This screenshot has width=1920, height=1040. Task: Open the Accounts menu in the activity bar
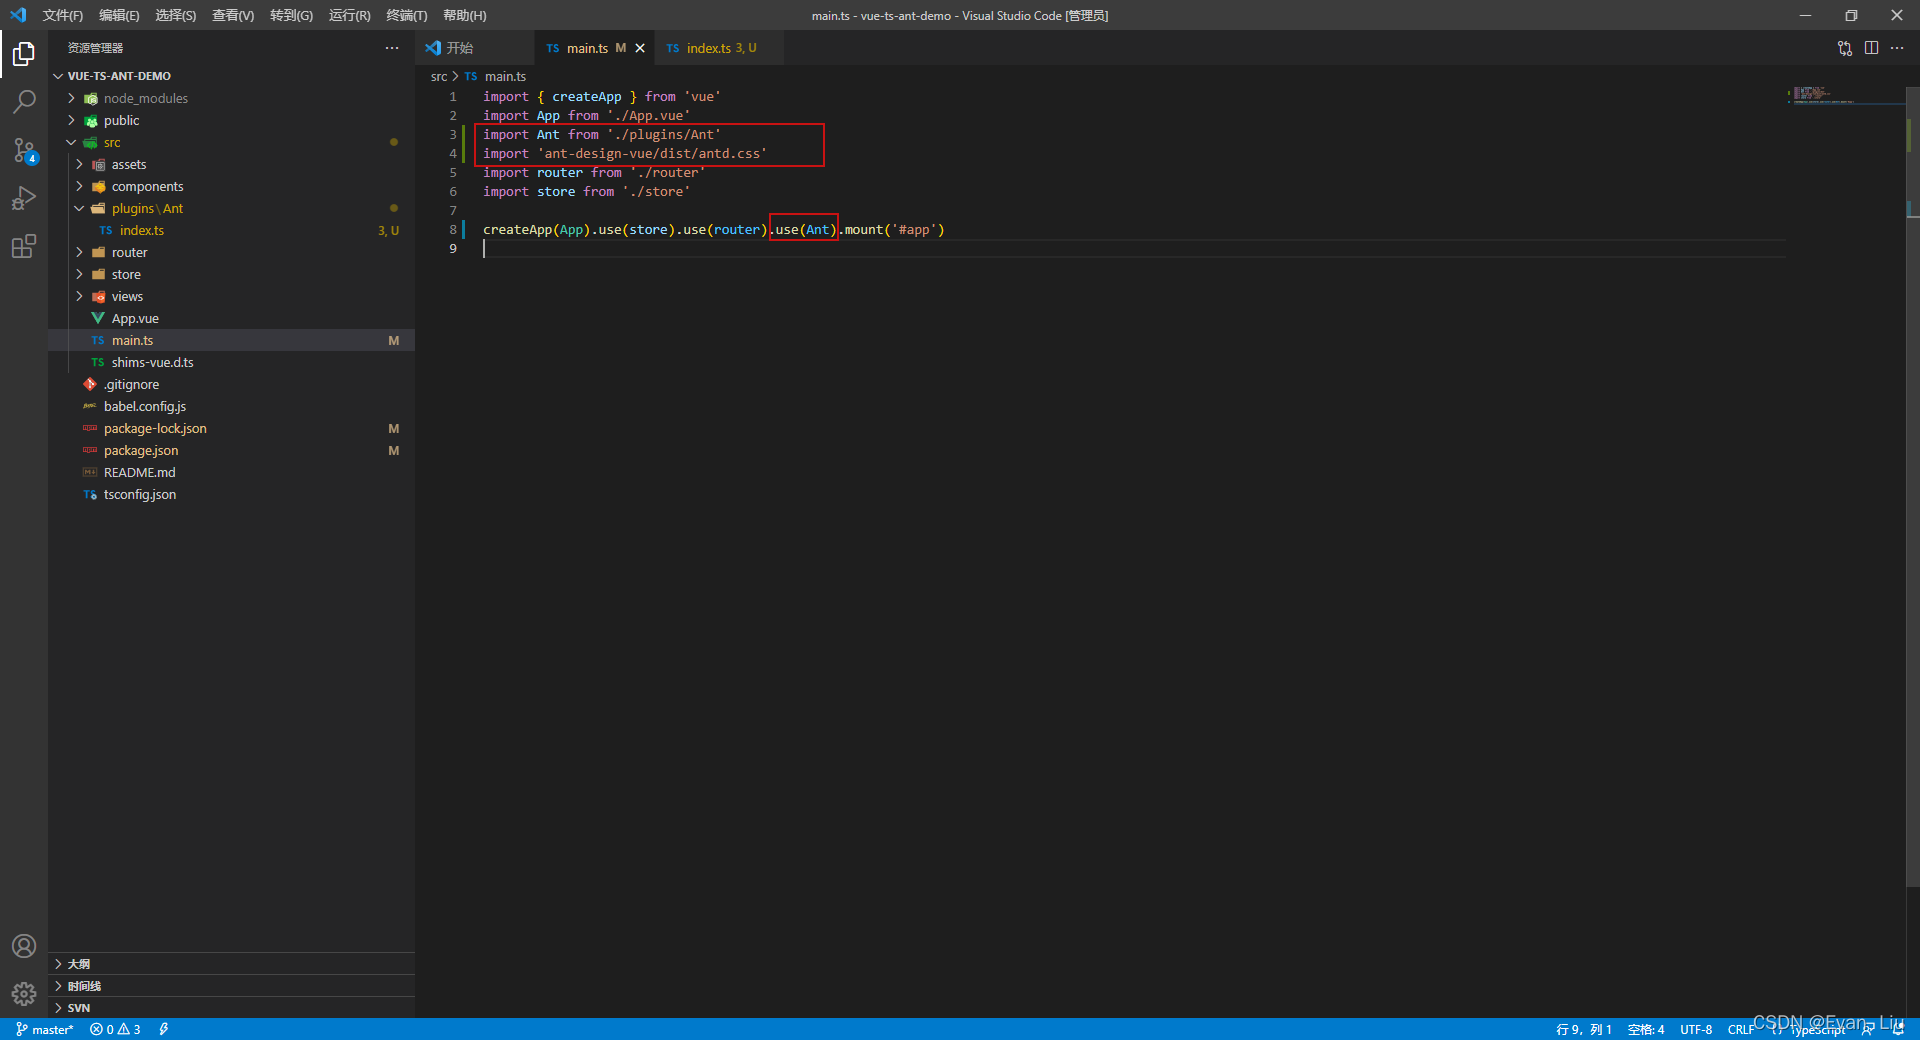[24, 946]
